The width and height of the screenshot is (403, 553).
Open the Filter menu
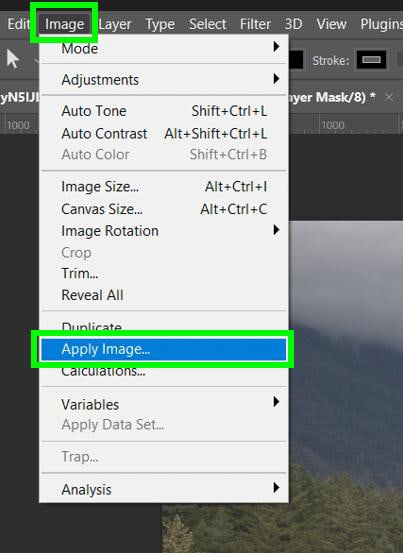coord(255,24)
